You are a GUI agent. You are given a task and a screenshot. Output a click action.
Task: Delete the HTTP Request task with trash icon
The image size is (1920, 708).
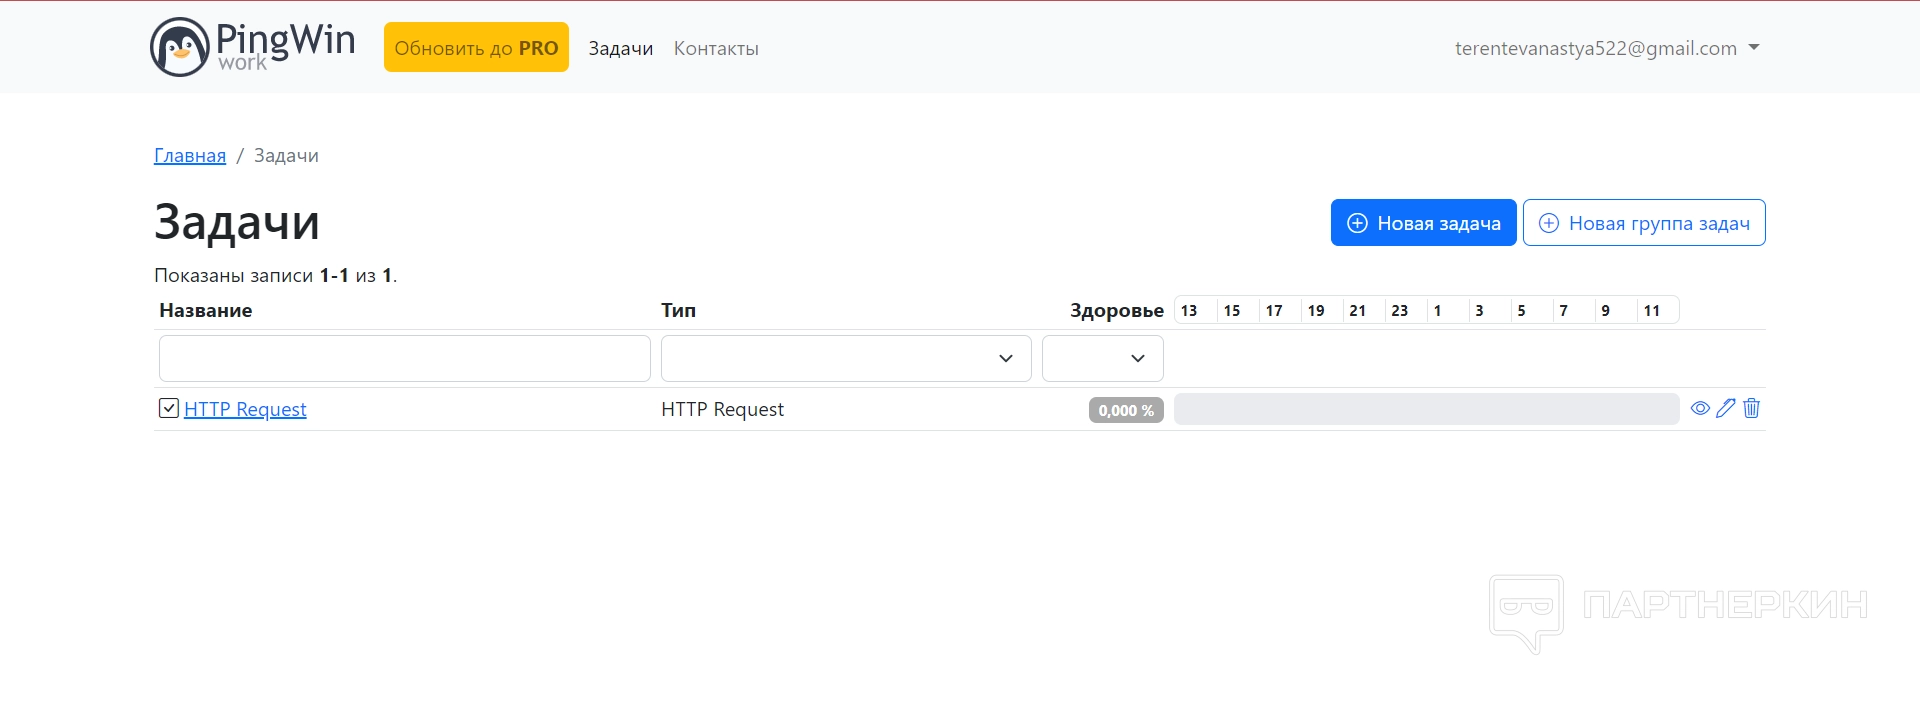point(1751,408)
